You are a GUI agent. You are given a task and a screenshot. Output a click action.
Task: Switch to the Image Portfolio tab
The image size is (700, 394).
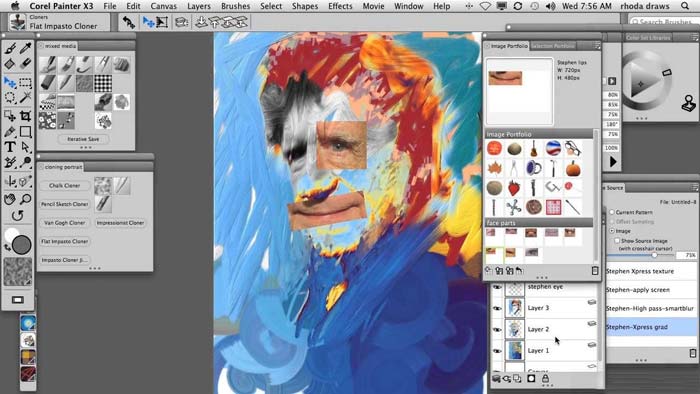(x=508, y=46)
